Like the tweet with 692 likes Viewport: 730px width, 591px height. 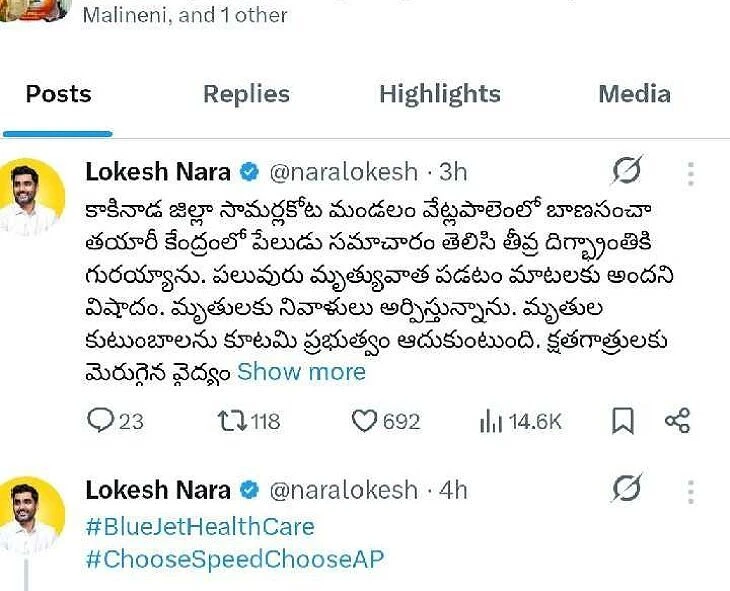[x=365, y=421]
